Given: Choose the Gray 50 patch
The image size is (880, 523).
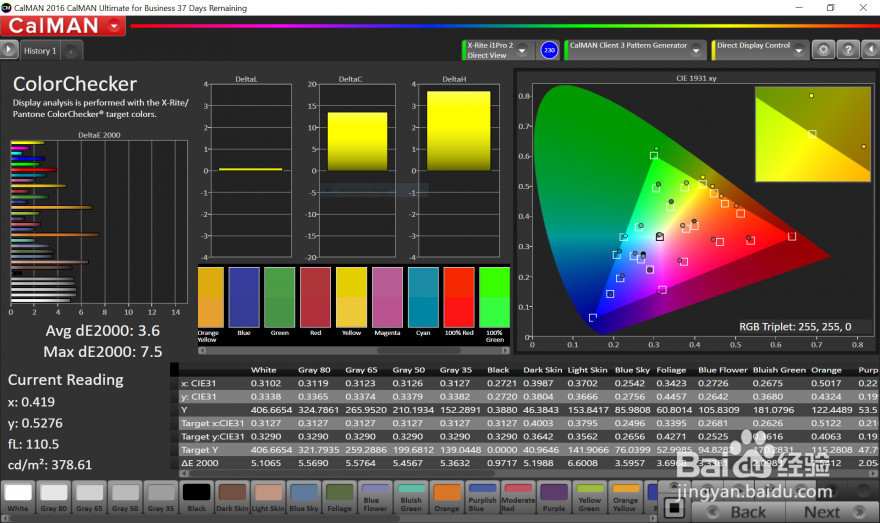Looking at the screenshot, I should 125,497.
